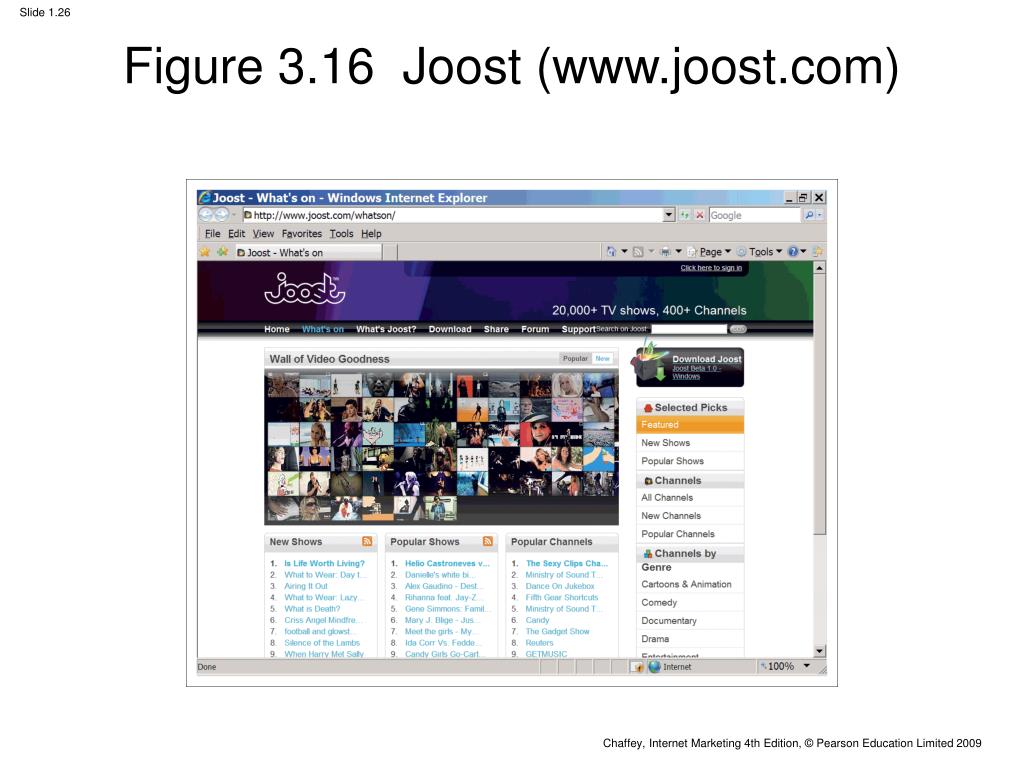Click the Internet zone globe icon
Screen dimensions: 1024x768
pyautogui.click(x=654, y=667)
